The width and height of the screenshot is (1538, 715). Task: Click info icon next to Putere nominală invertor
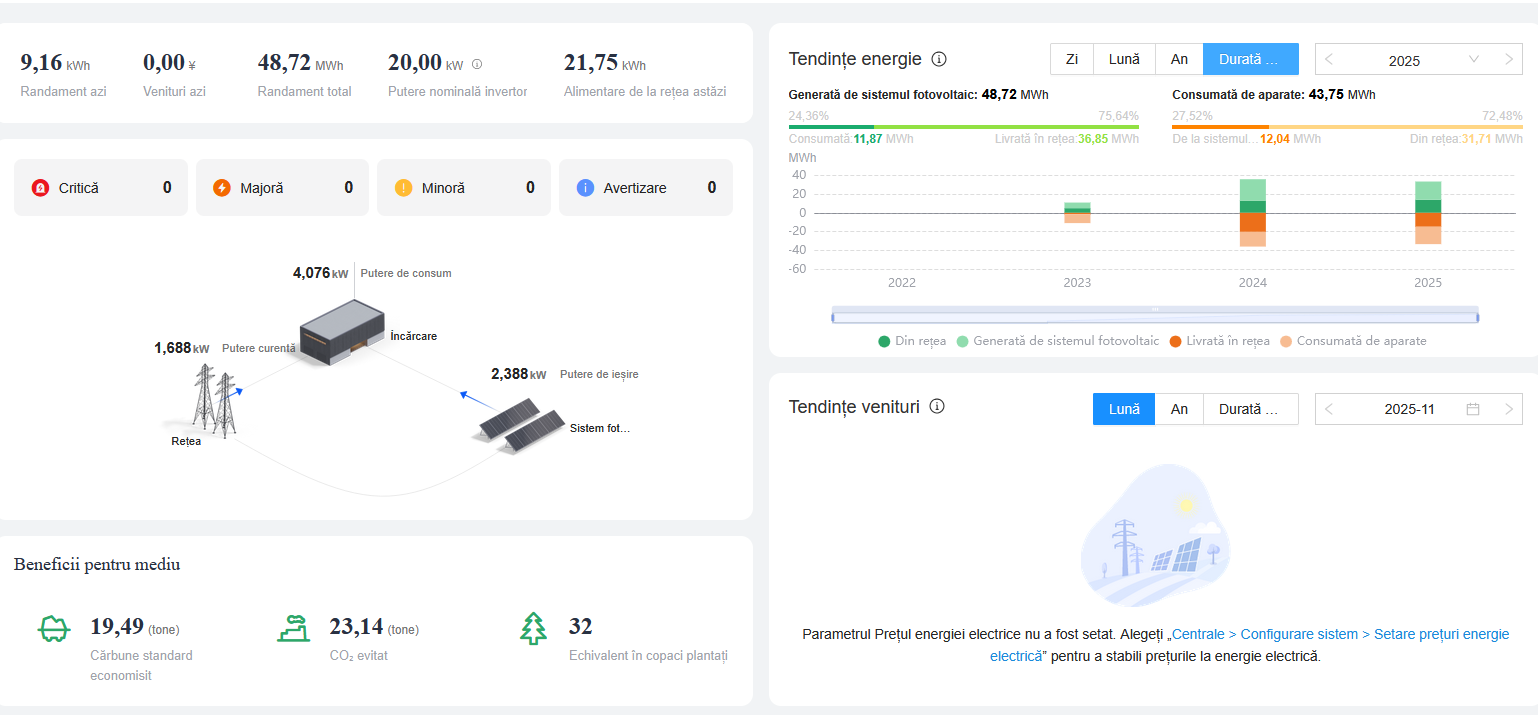[x=477, y=64]
